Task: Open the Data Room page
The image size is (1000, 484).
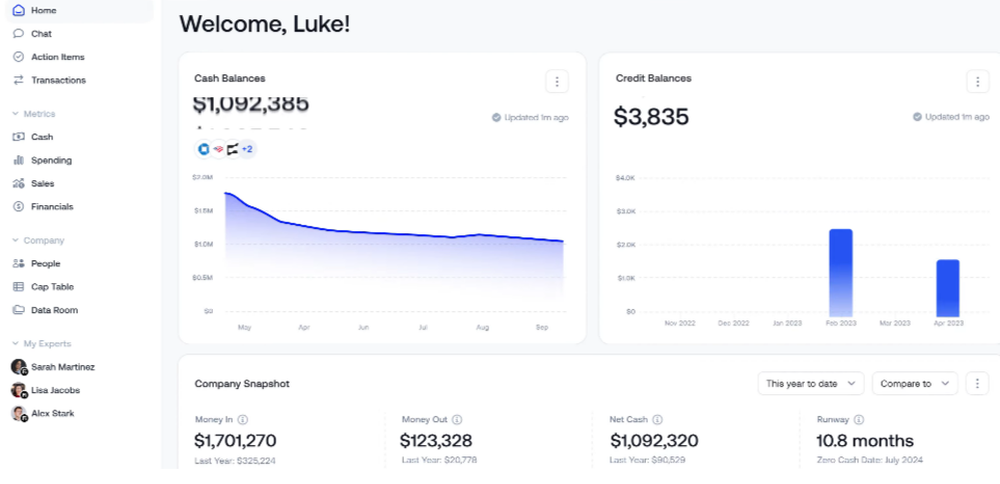Action: [54, 310]
